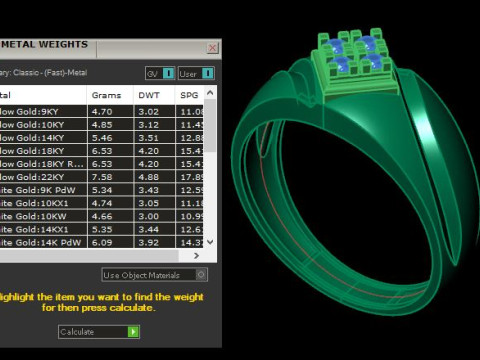The width and height of the screenshot is (480, 360).
Task: Select the Yellow Gold:9KY row
Action: pos(102,112)
